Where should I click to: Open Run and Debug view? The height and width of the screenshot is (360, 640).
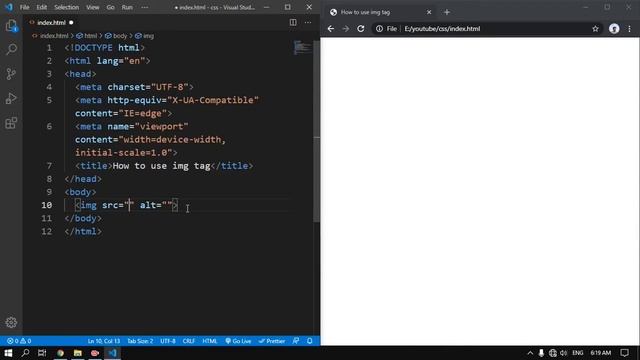11,98
